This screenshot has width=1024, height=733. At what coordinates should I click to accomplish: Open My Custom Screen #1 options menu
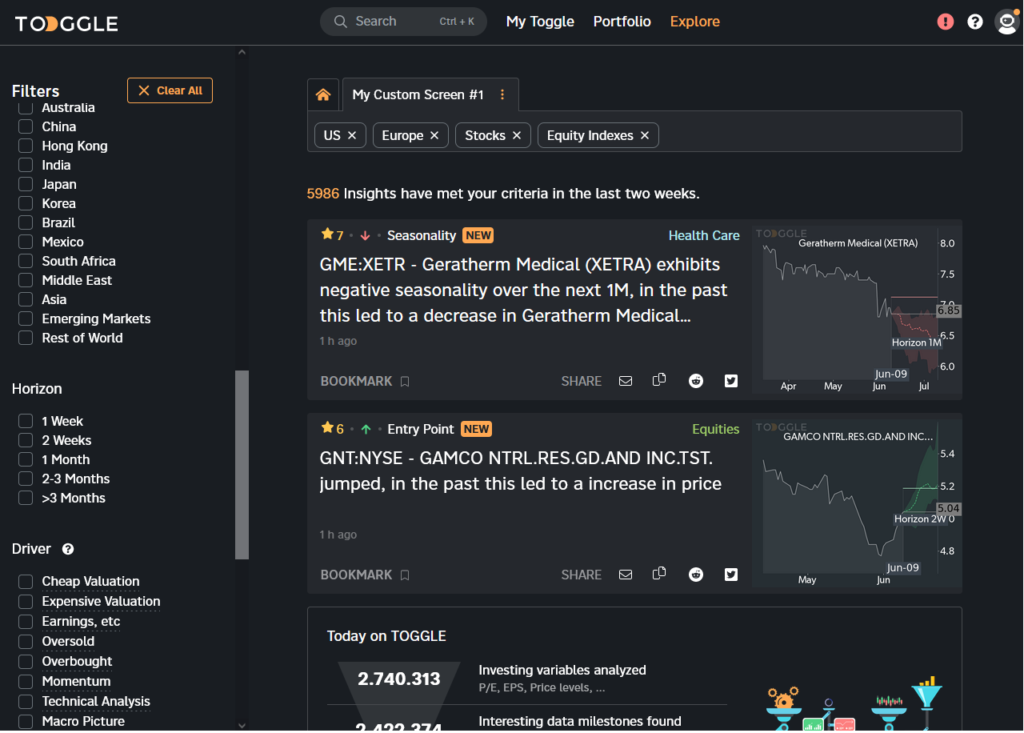(x=502, y=95)
